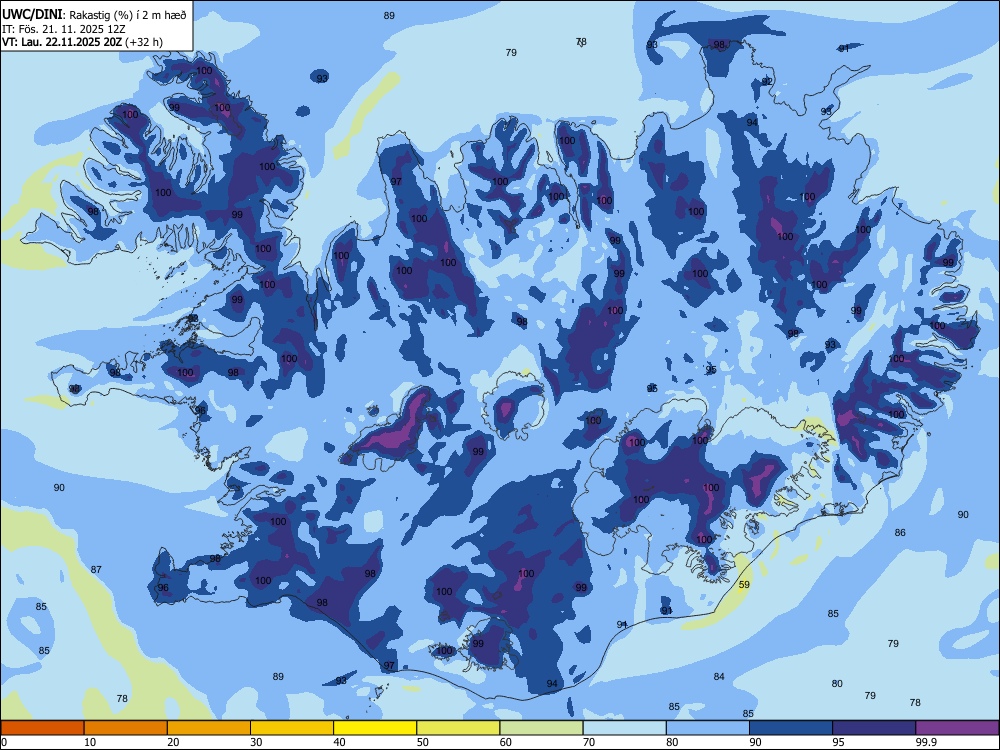Click the title 'UWC/DINI: Rakastig (%) í 2 m hæð'
This screenshot has width=1000, height=750.
point(94,15)
